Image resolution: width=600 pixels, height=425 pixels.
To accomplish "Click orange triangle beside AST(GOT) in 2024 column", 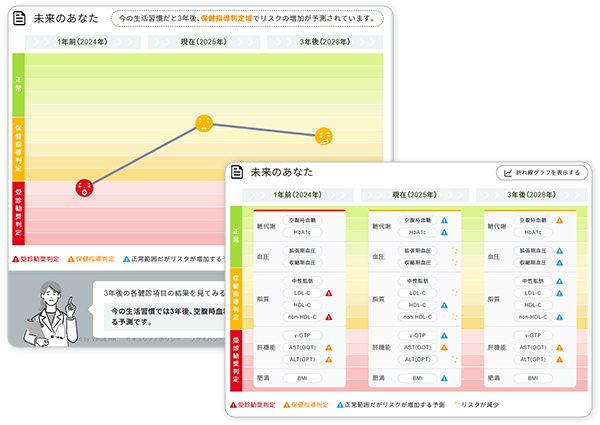I will pyautogui.click(x=327, y=348).
